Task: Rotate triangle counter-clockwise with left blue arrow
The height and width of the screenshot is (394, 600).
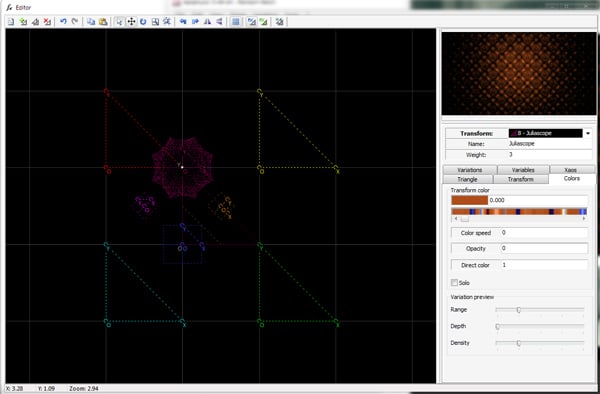Action: 183,22
